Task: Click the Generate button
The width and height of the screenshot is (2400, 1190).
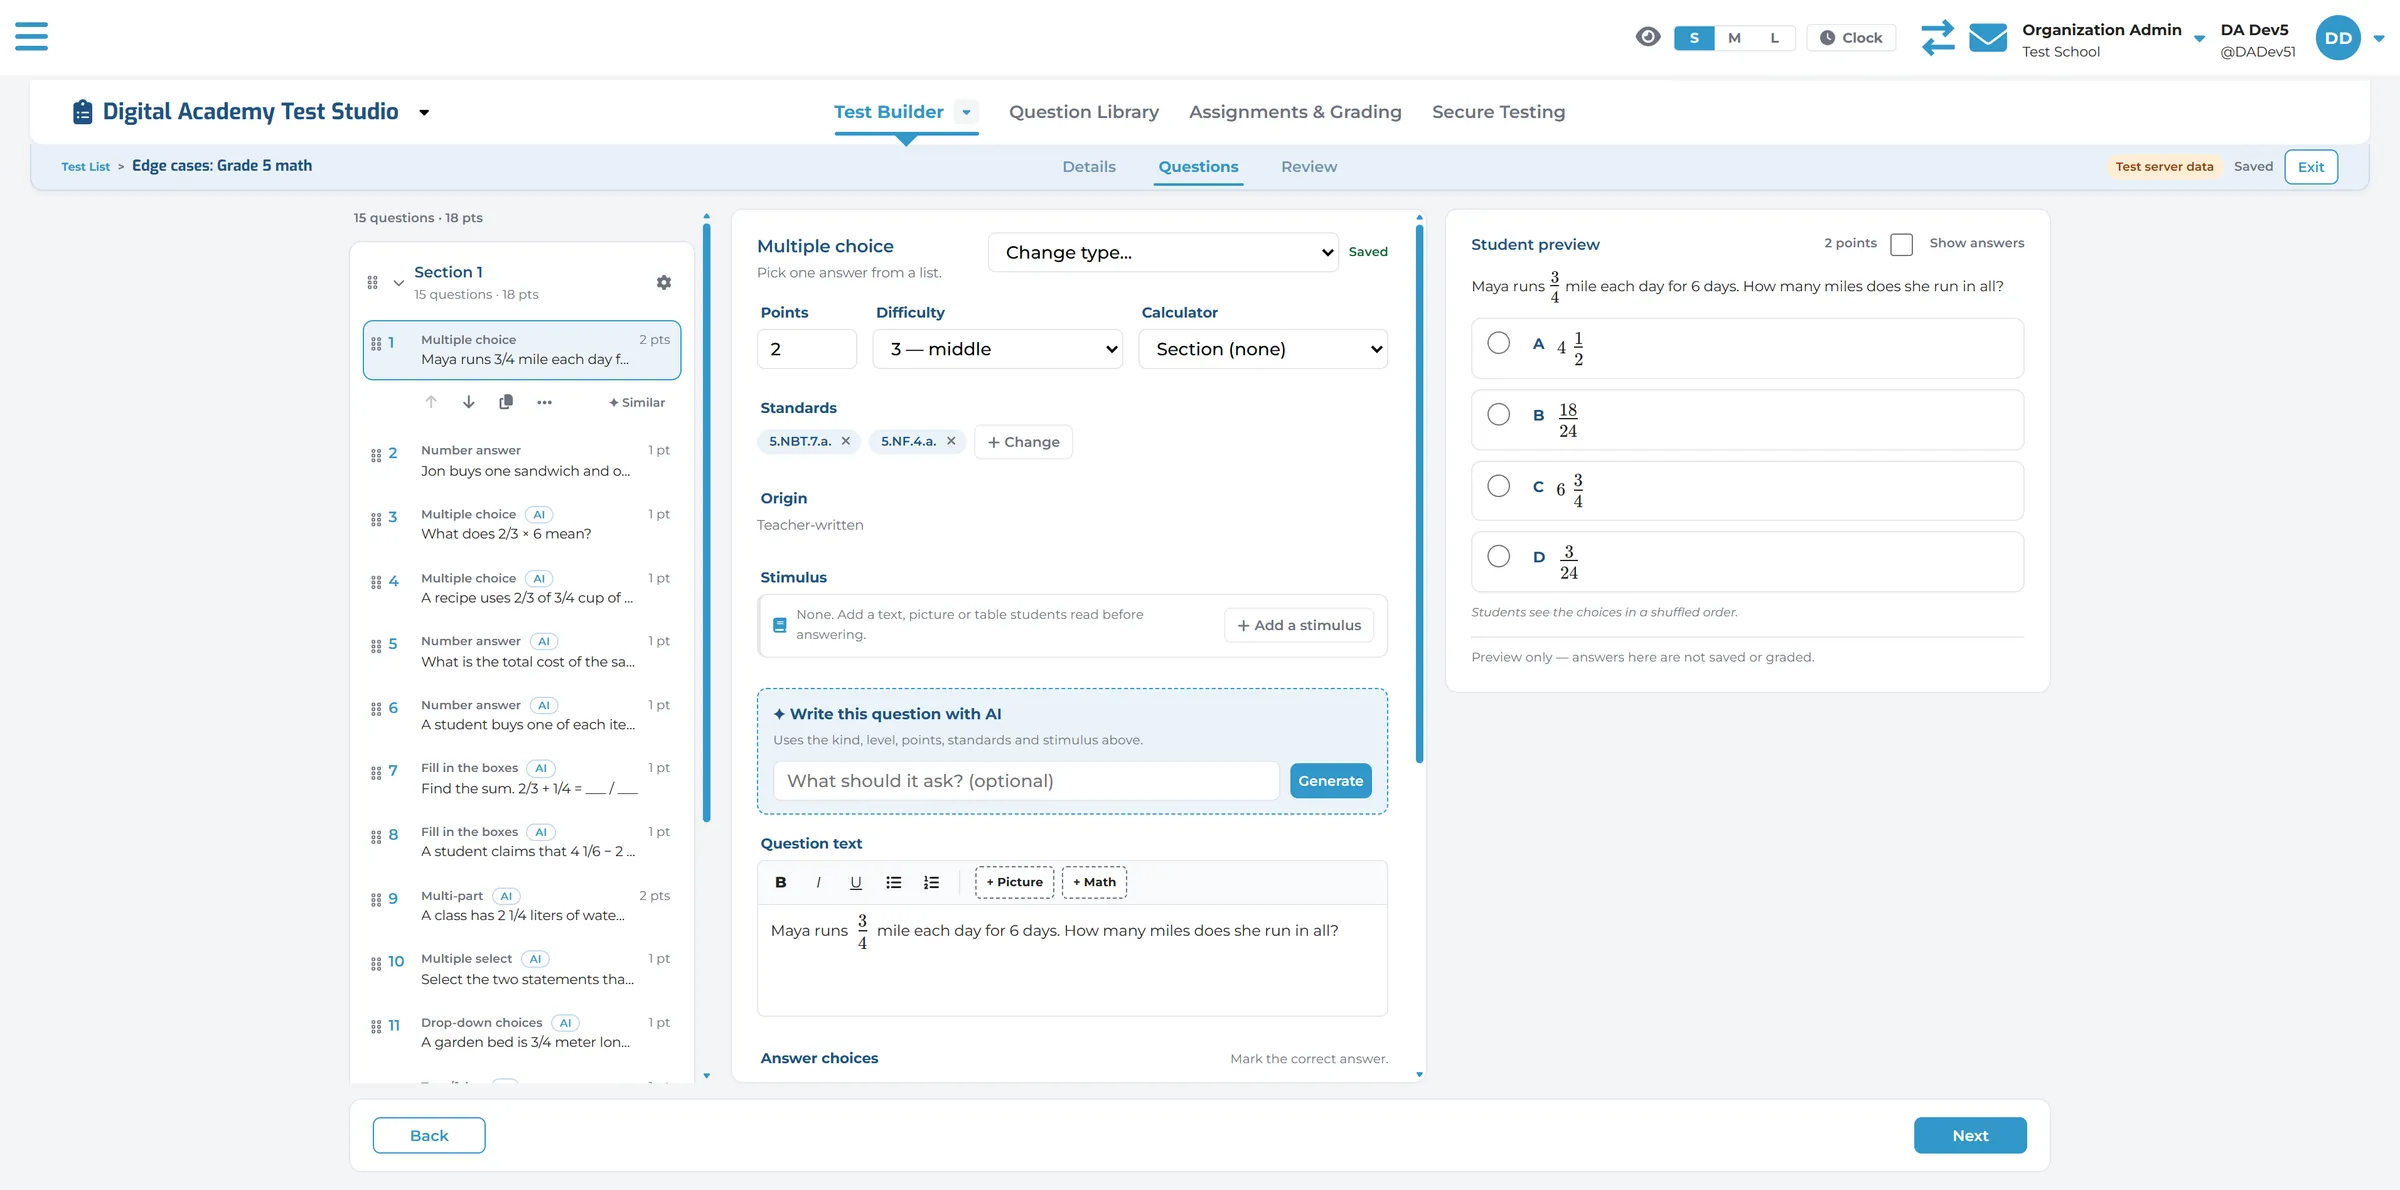Action: (x=1330, y=781)
